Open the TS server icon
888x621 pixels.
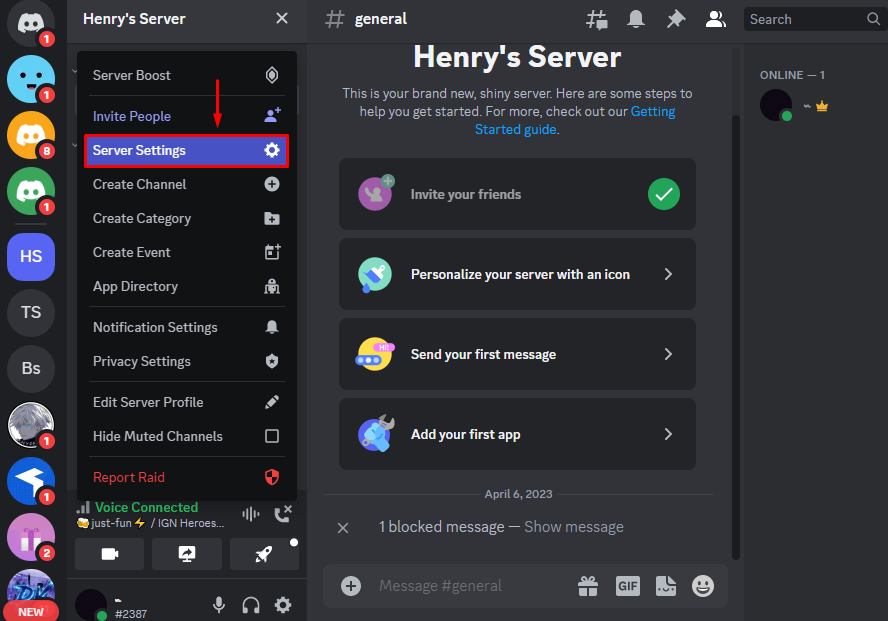[x=31, y=312]
